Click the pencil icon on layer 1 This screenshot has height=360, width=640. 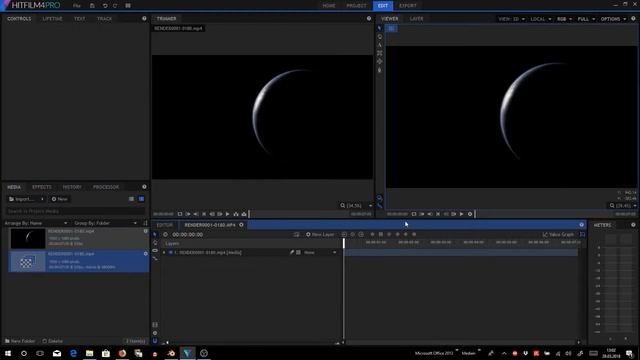tap(292, 252)
